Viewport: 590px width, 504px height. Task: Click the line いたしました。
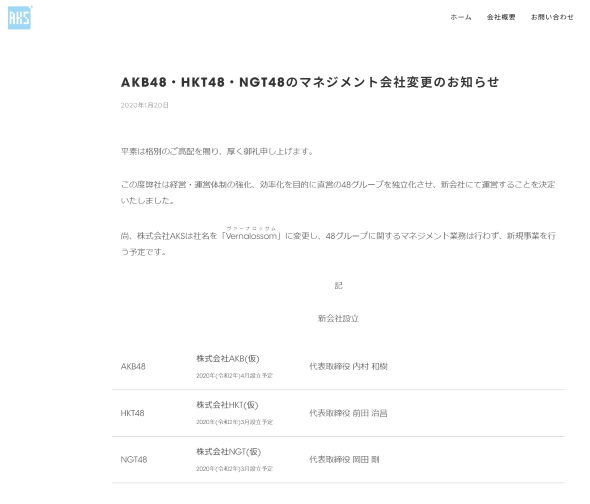[148, 201]
